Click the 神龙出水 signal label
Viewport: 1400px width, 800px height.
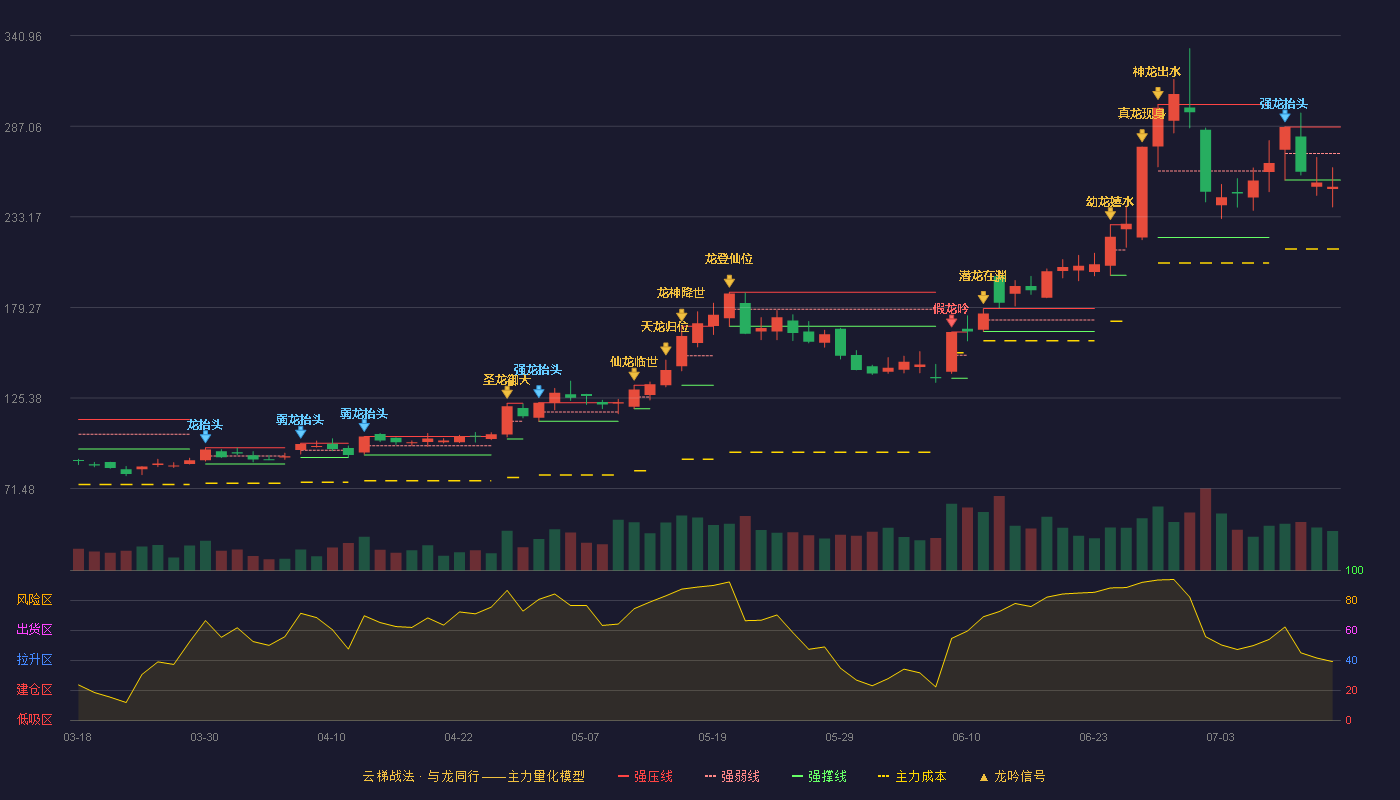pyautogui.click(x=1157, y=72)
